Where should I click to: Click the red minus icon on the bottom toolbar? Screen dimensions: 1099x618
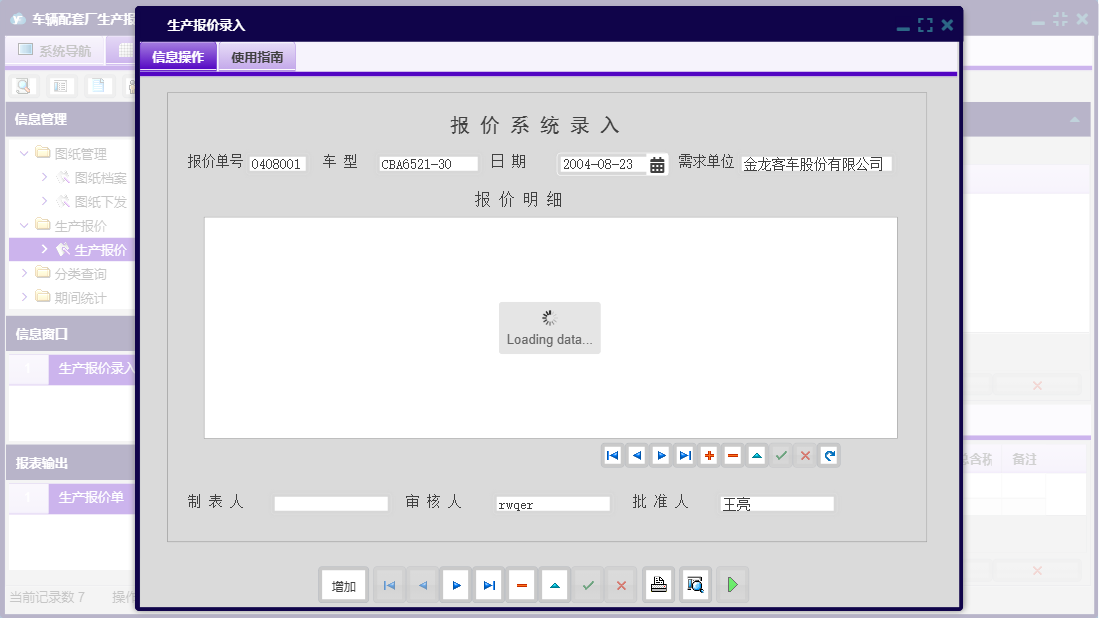(521, 585)
